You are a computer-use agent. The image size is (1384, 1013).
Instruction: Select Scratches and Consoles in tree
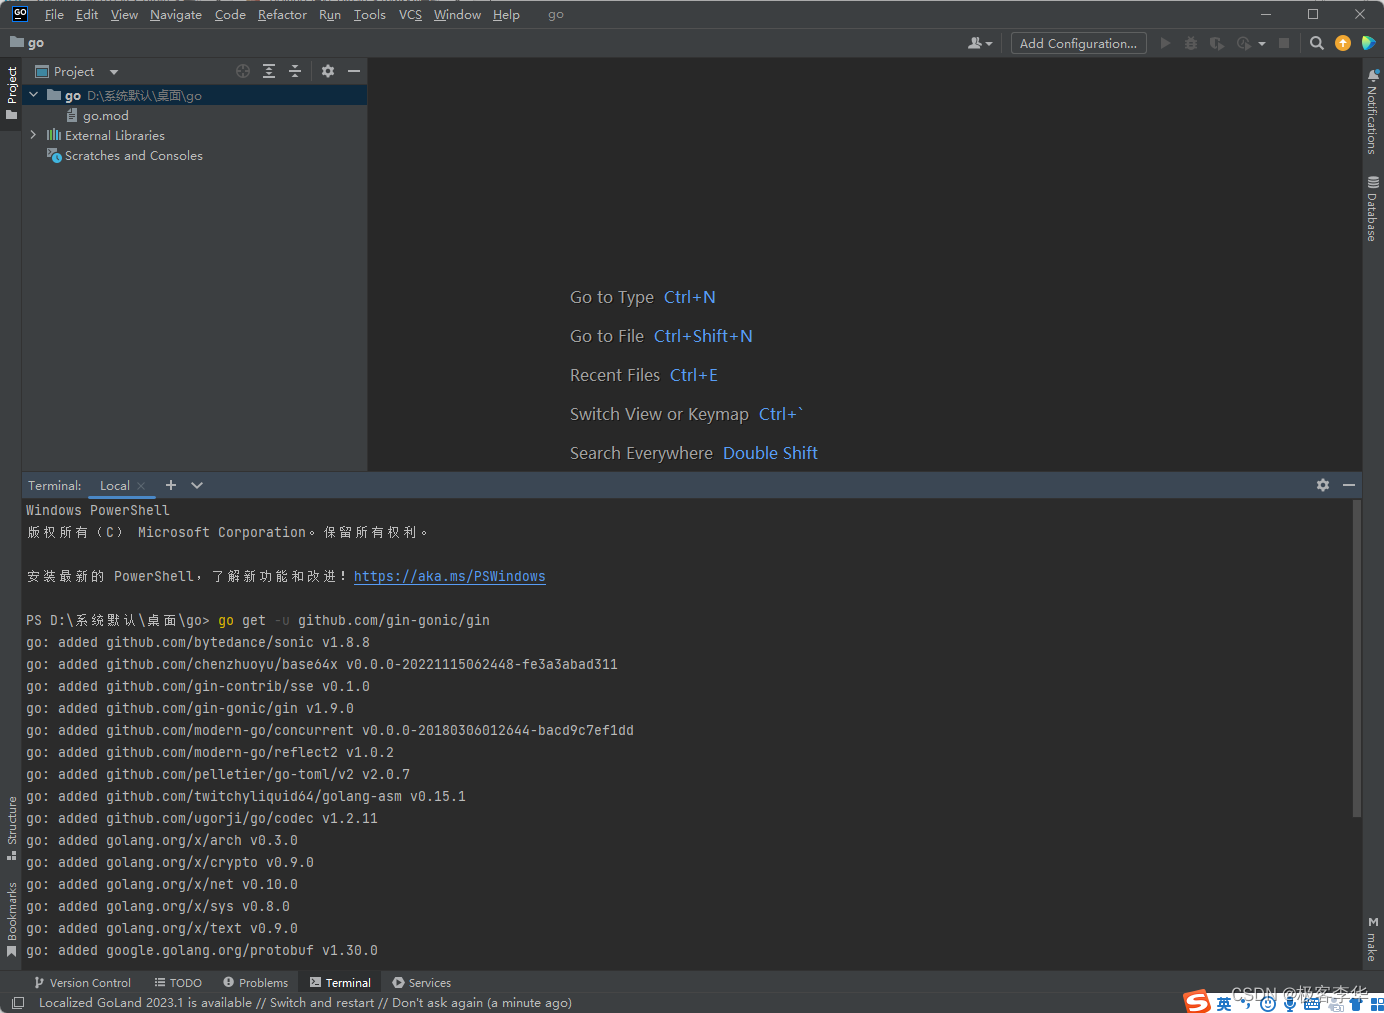click(125, 156)
